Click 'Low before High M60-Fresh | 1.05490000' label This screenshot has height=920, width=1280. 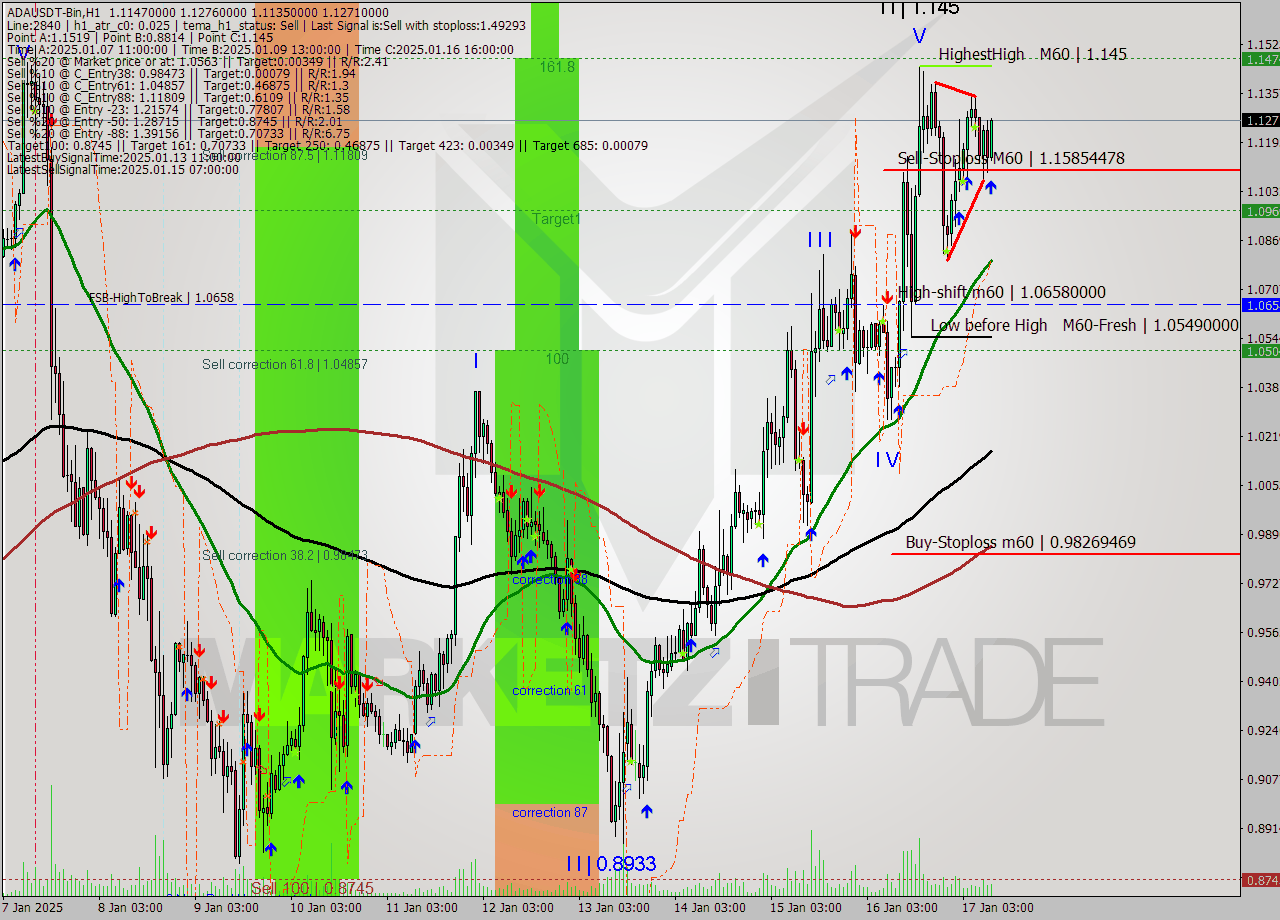[1085, 325]
